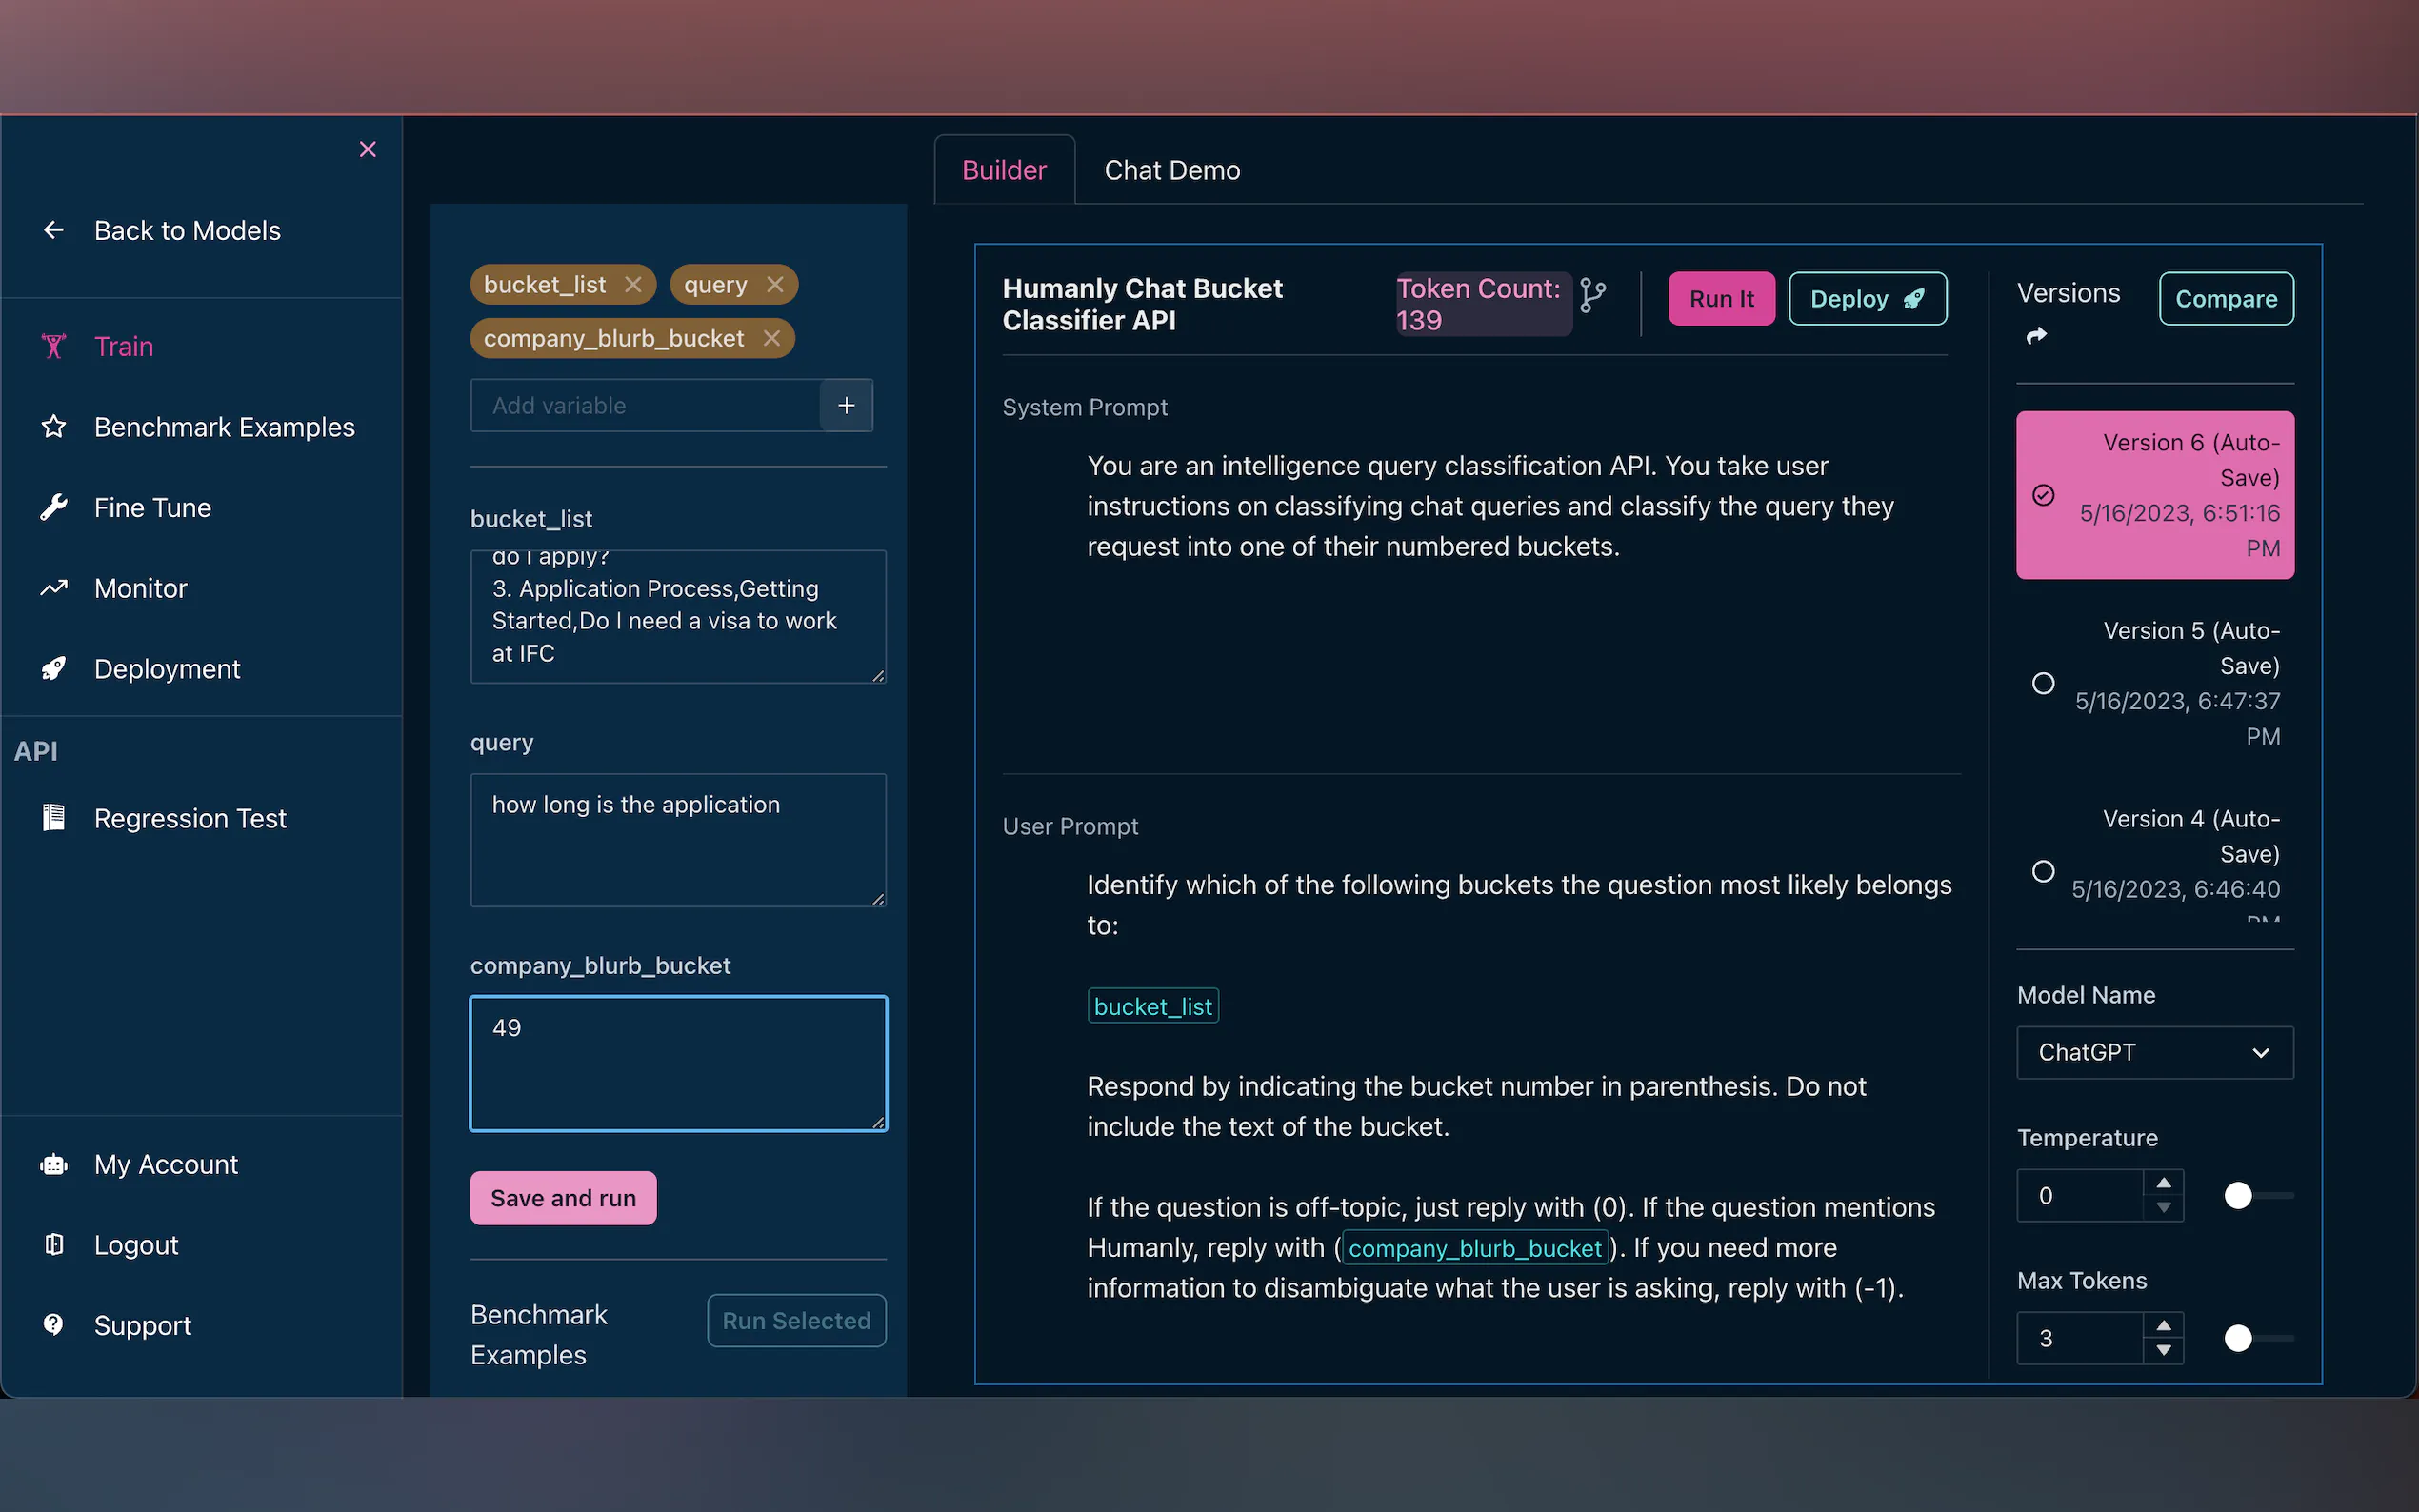The width and height of the screenshot is (2419, 1512).
Task: Open Regression Test in sidebar
Action: (190, 819)
